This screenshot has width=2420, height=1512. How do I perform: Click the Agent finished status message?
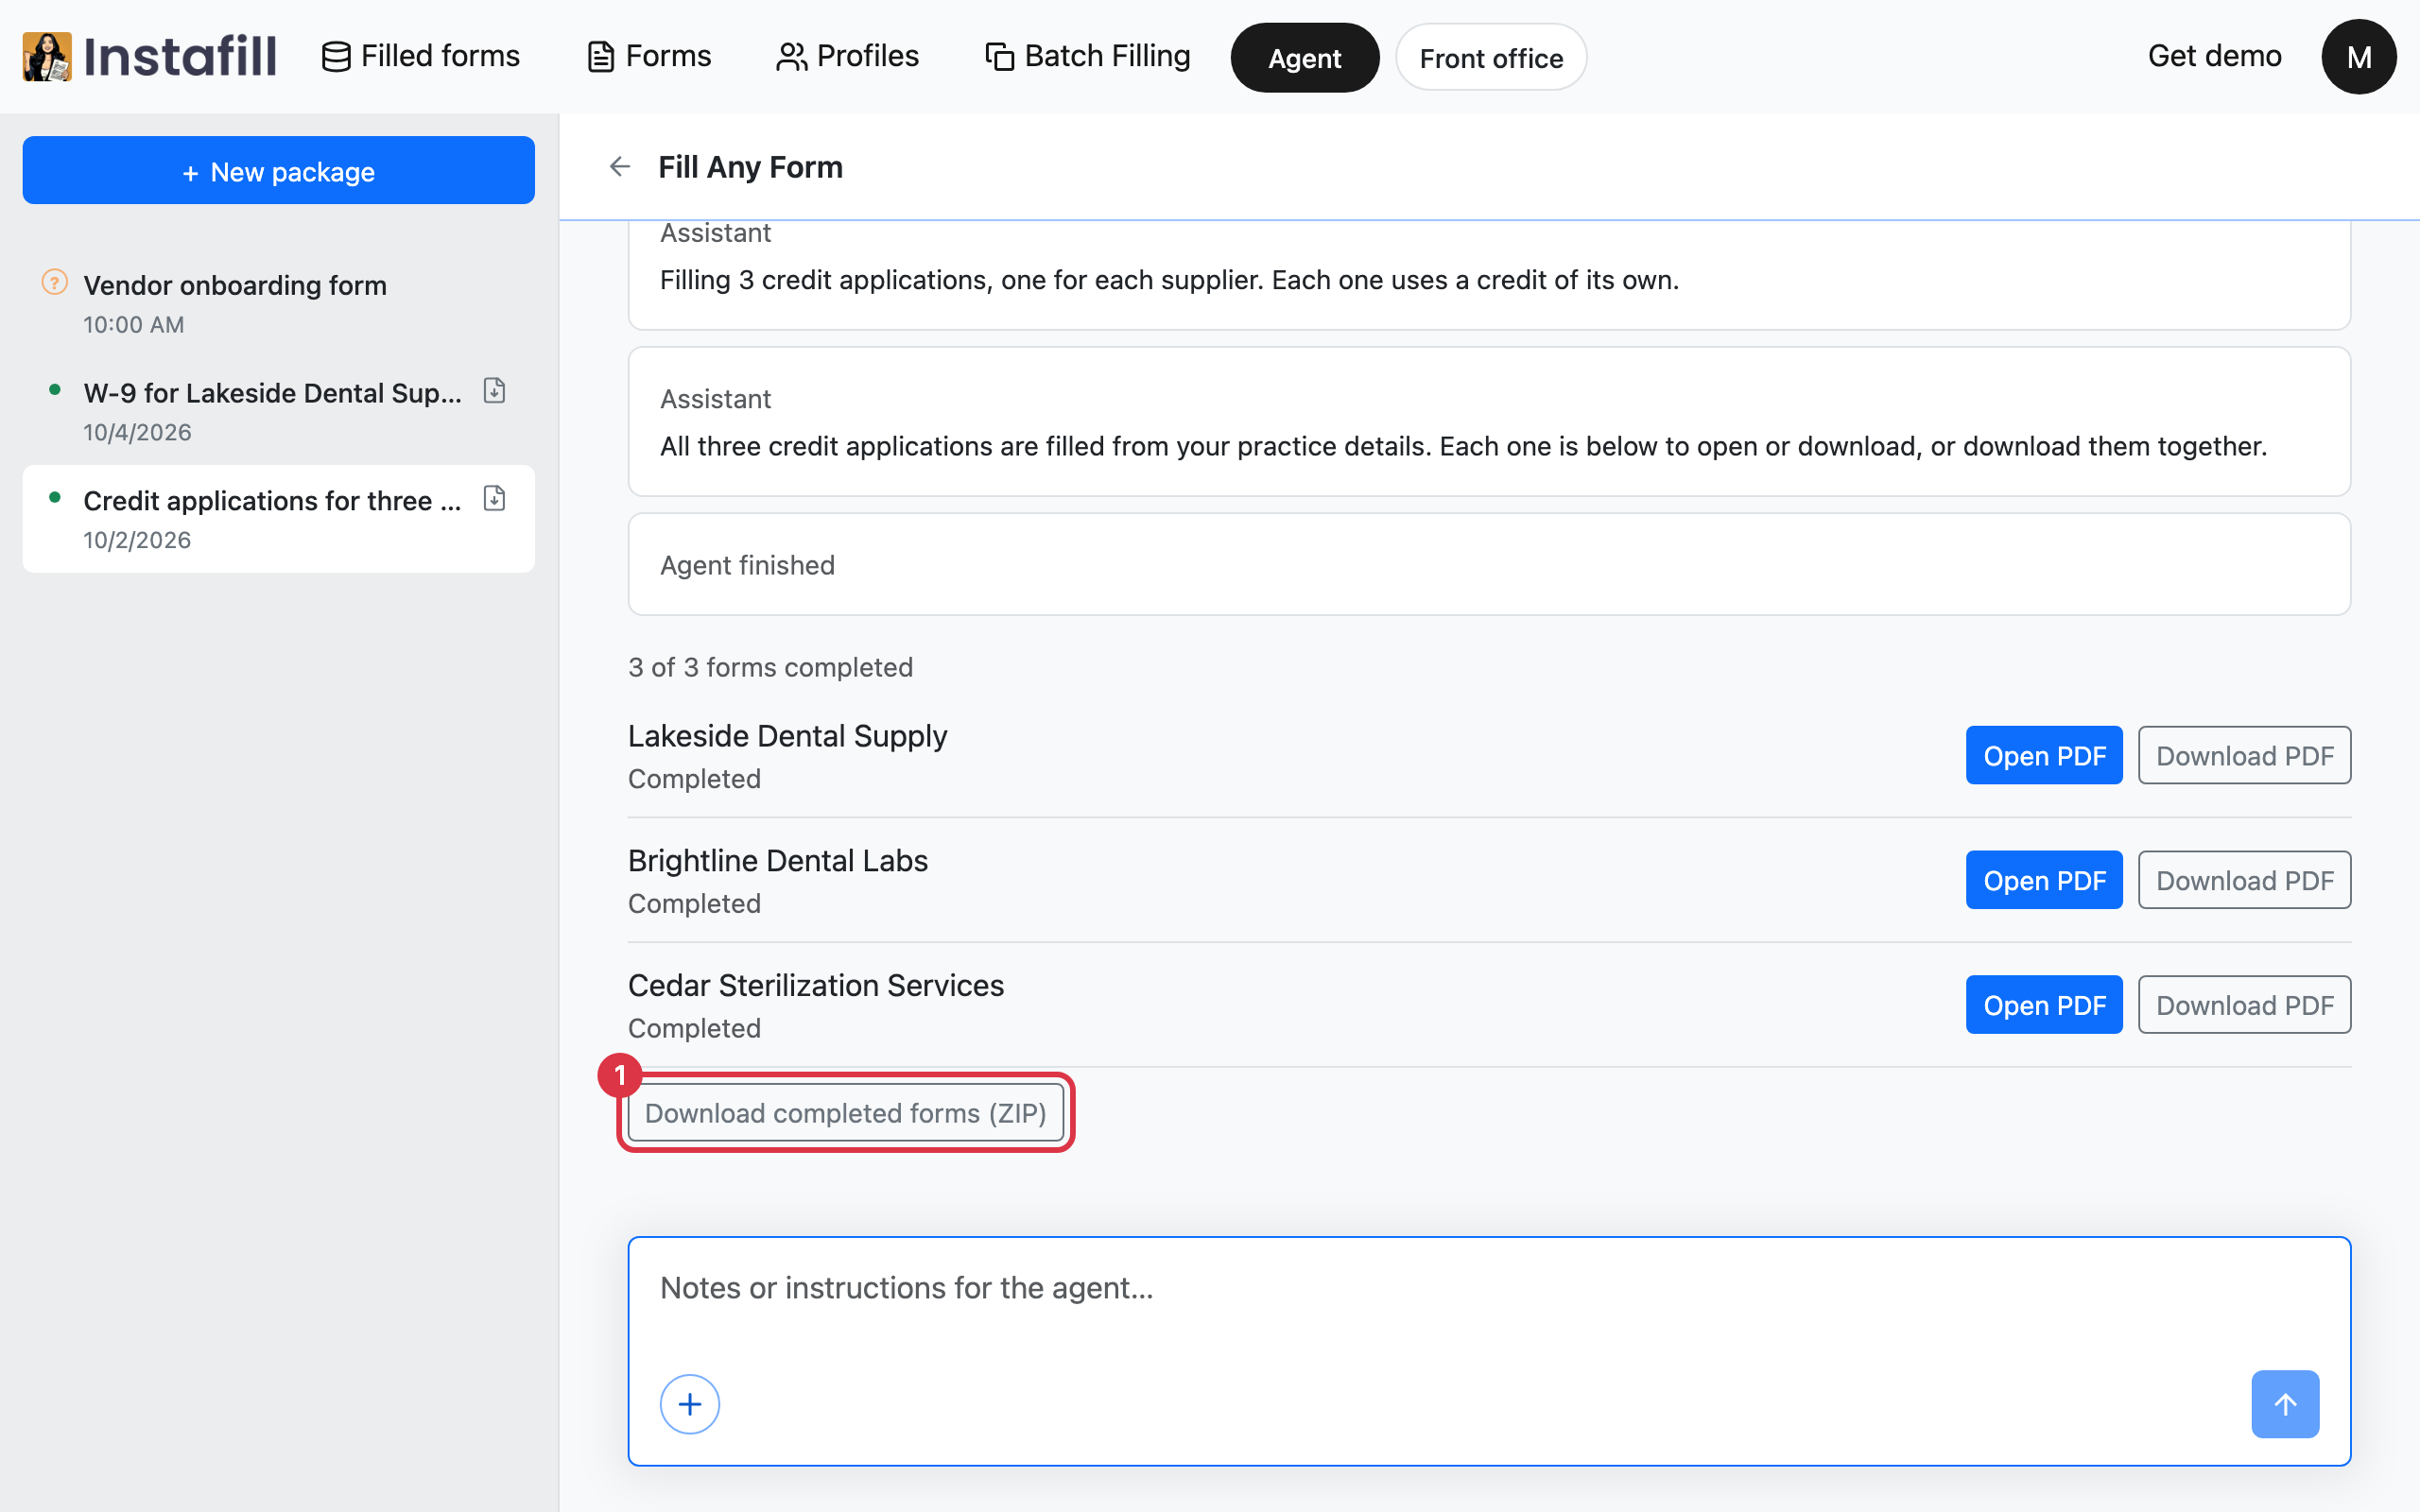tap(1489, 565)
